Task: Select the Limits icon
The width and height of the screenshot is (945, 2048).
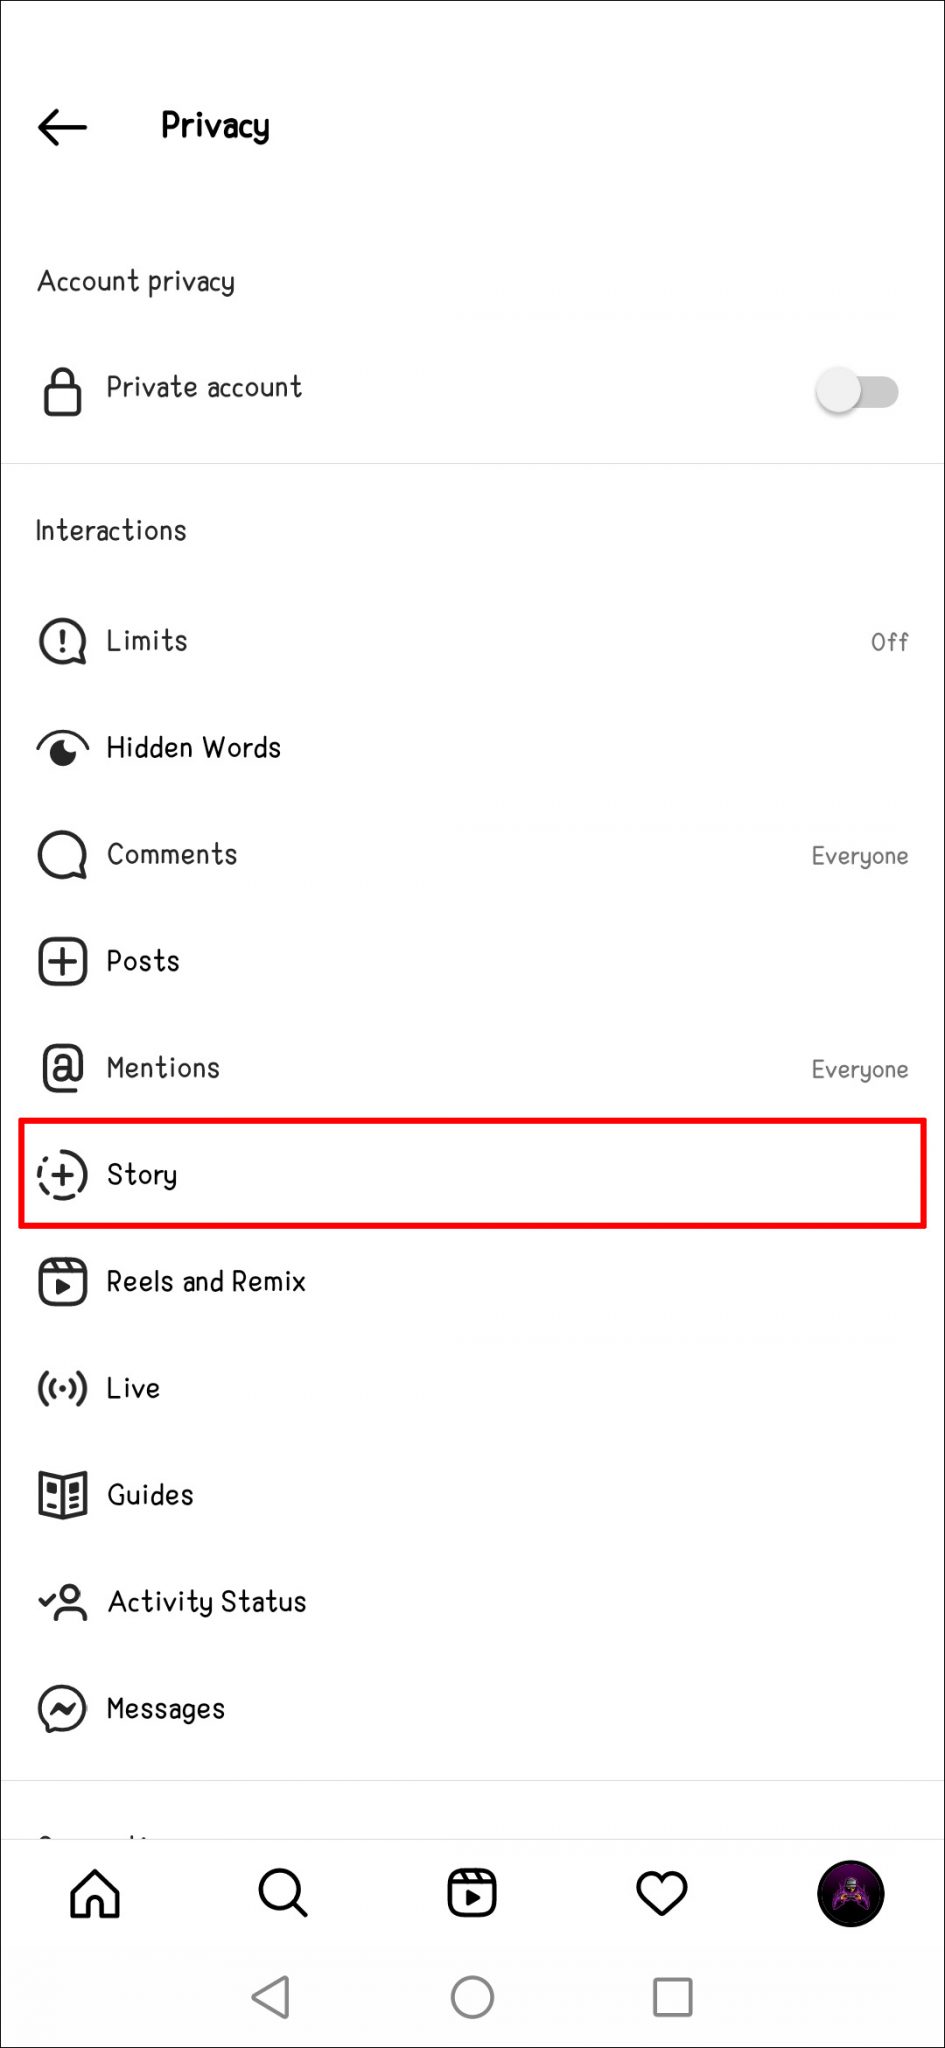Action: 61,641
